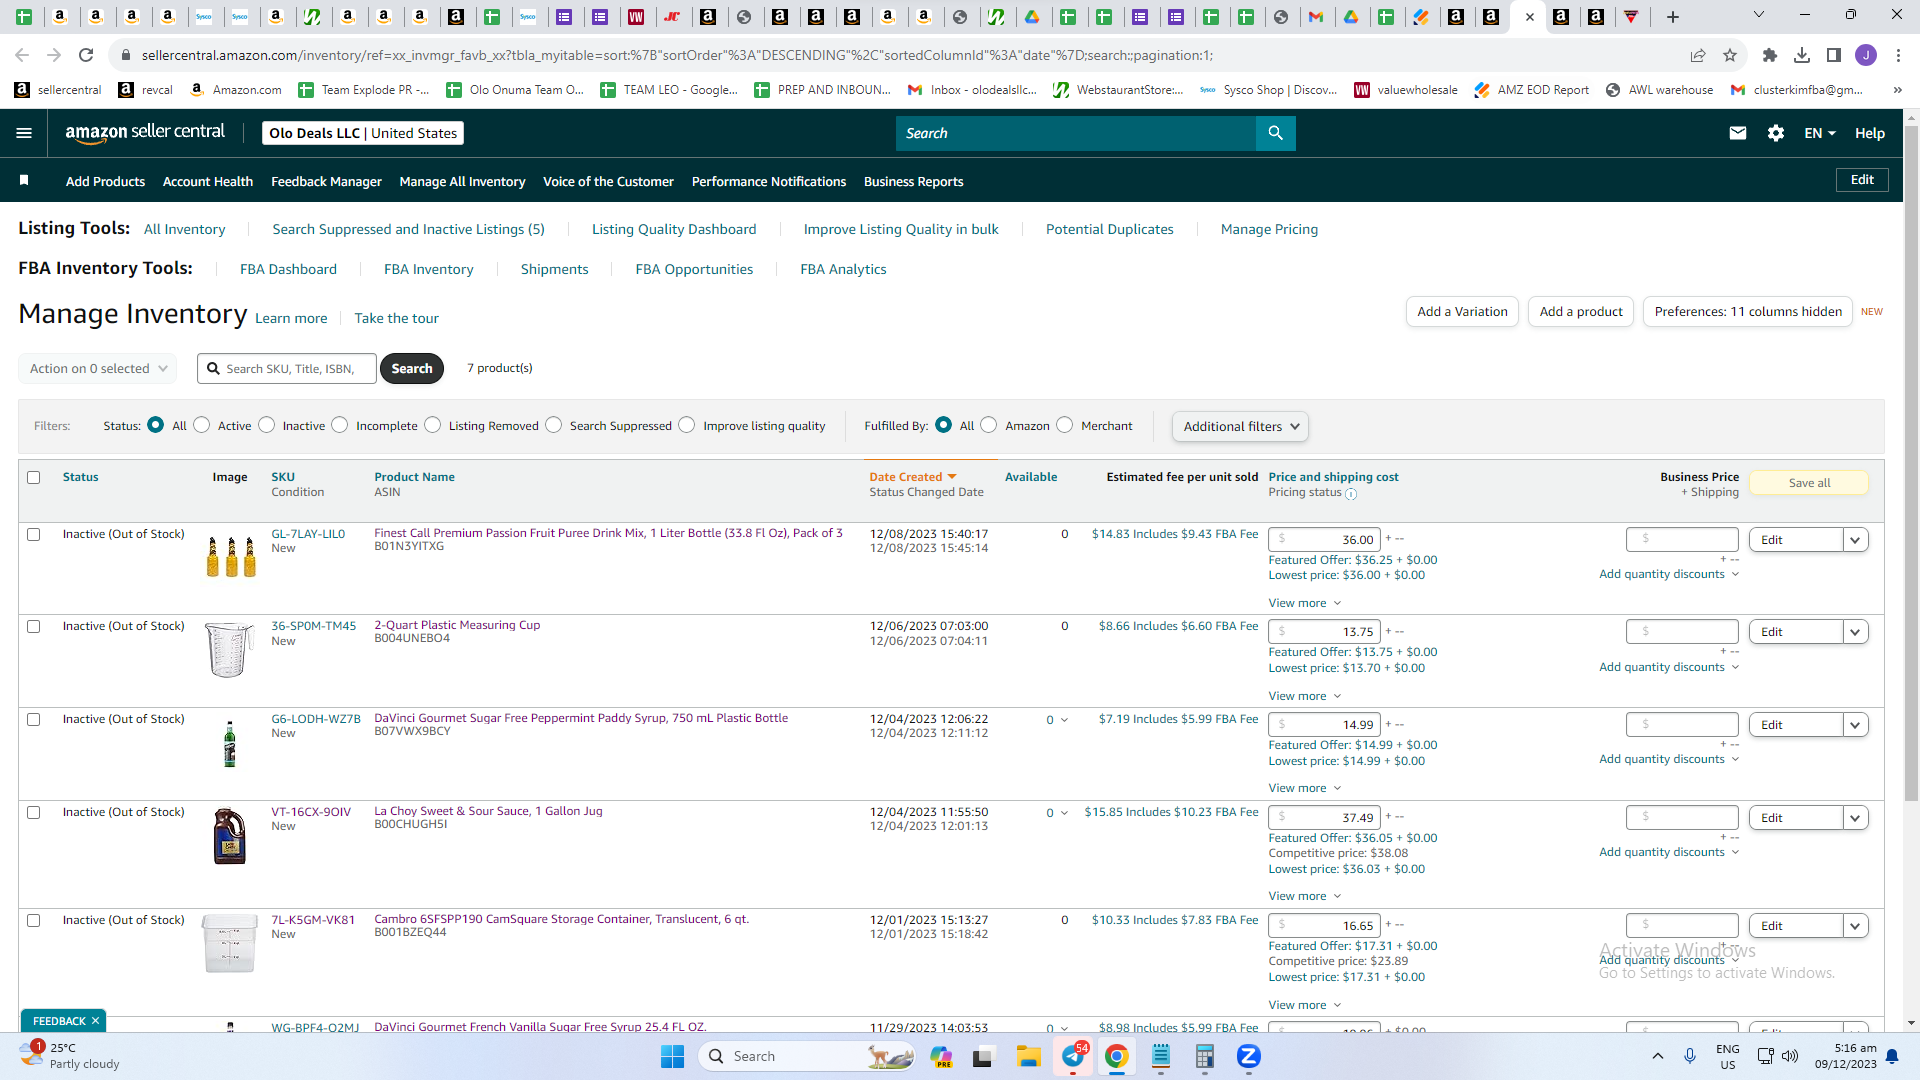The image size is (1920, 1080).
Task: Open Manage All Inventory menu item
Action: click(x=462, y=181)
